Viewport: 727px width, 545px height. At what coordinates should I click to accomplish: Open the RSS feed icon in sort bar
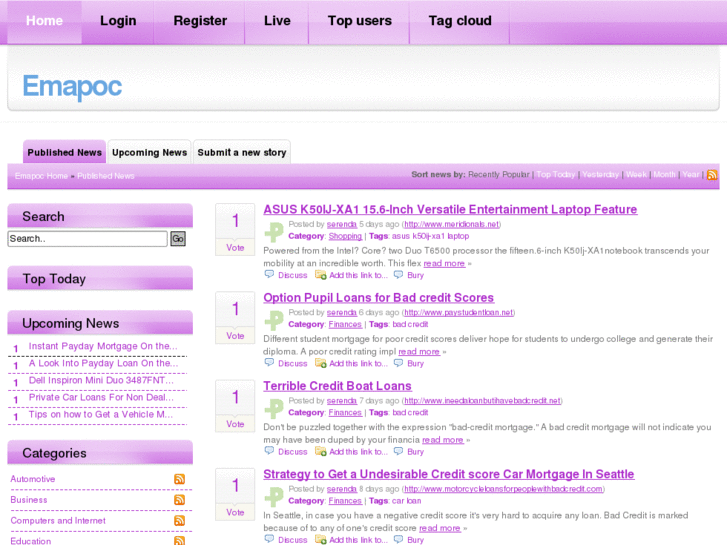712,175
